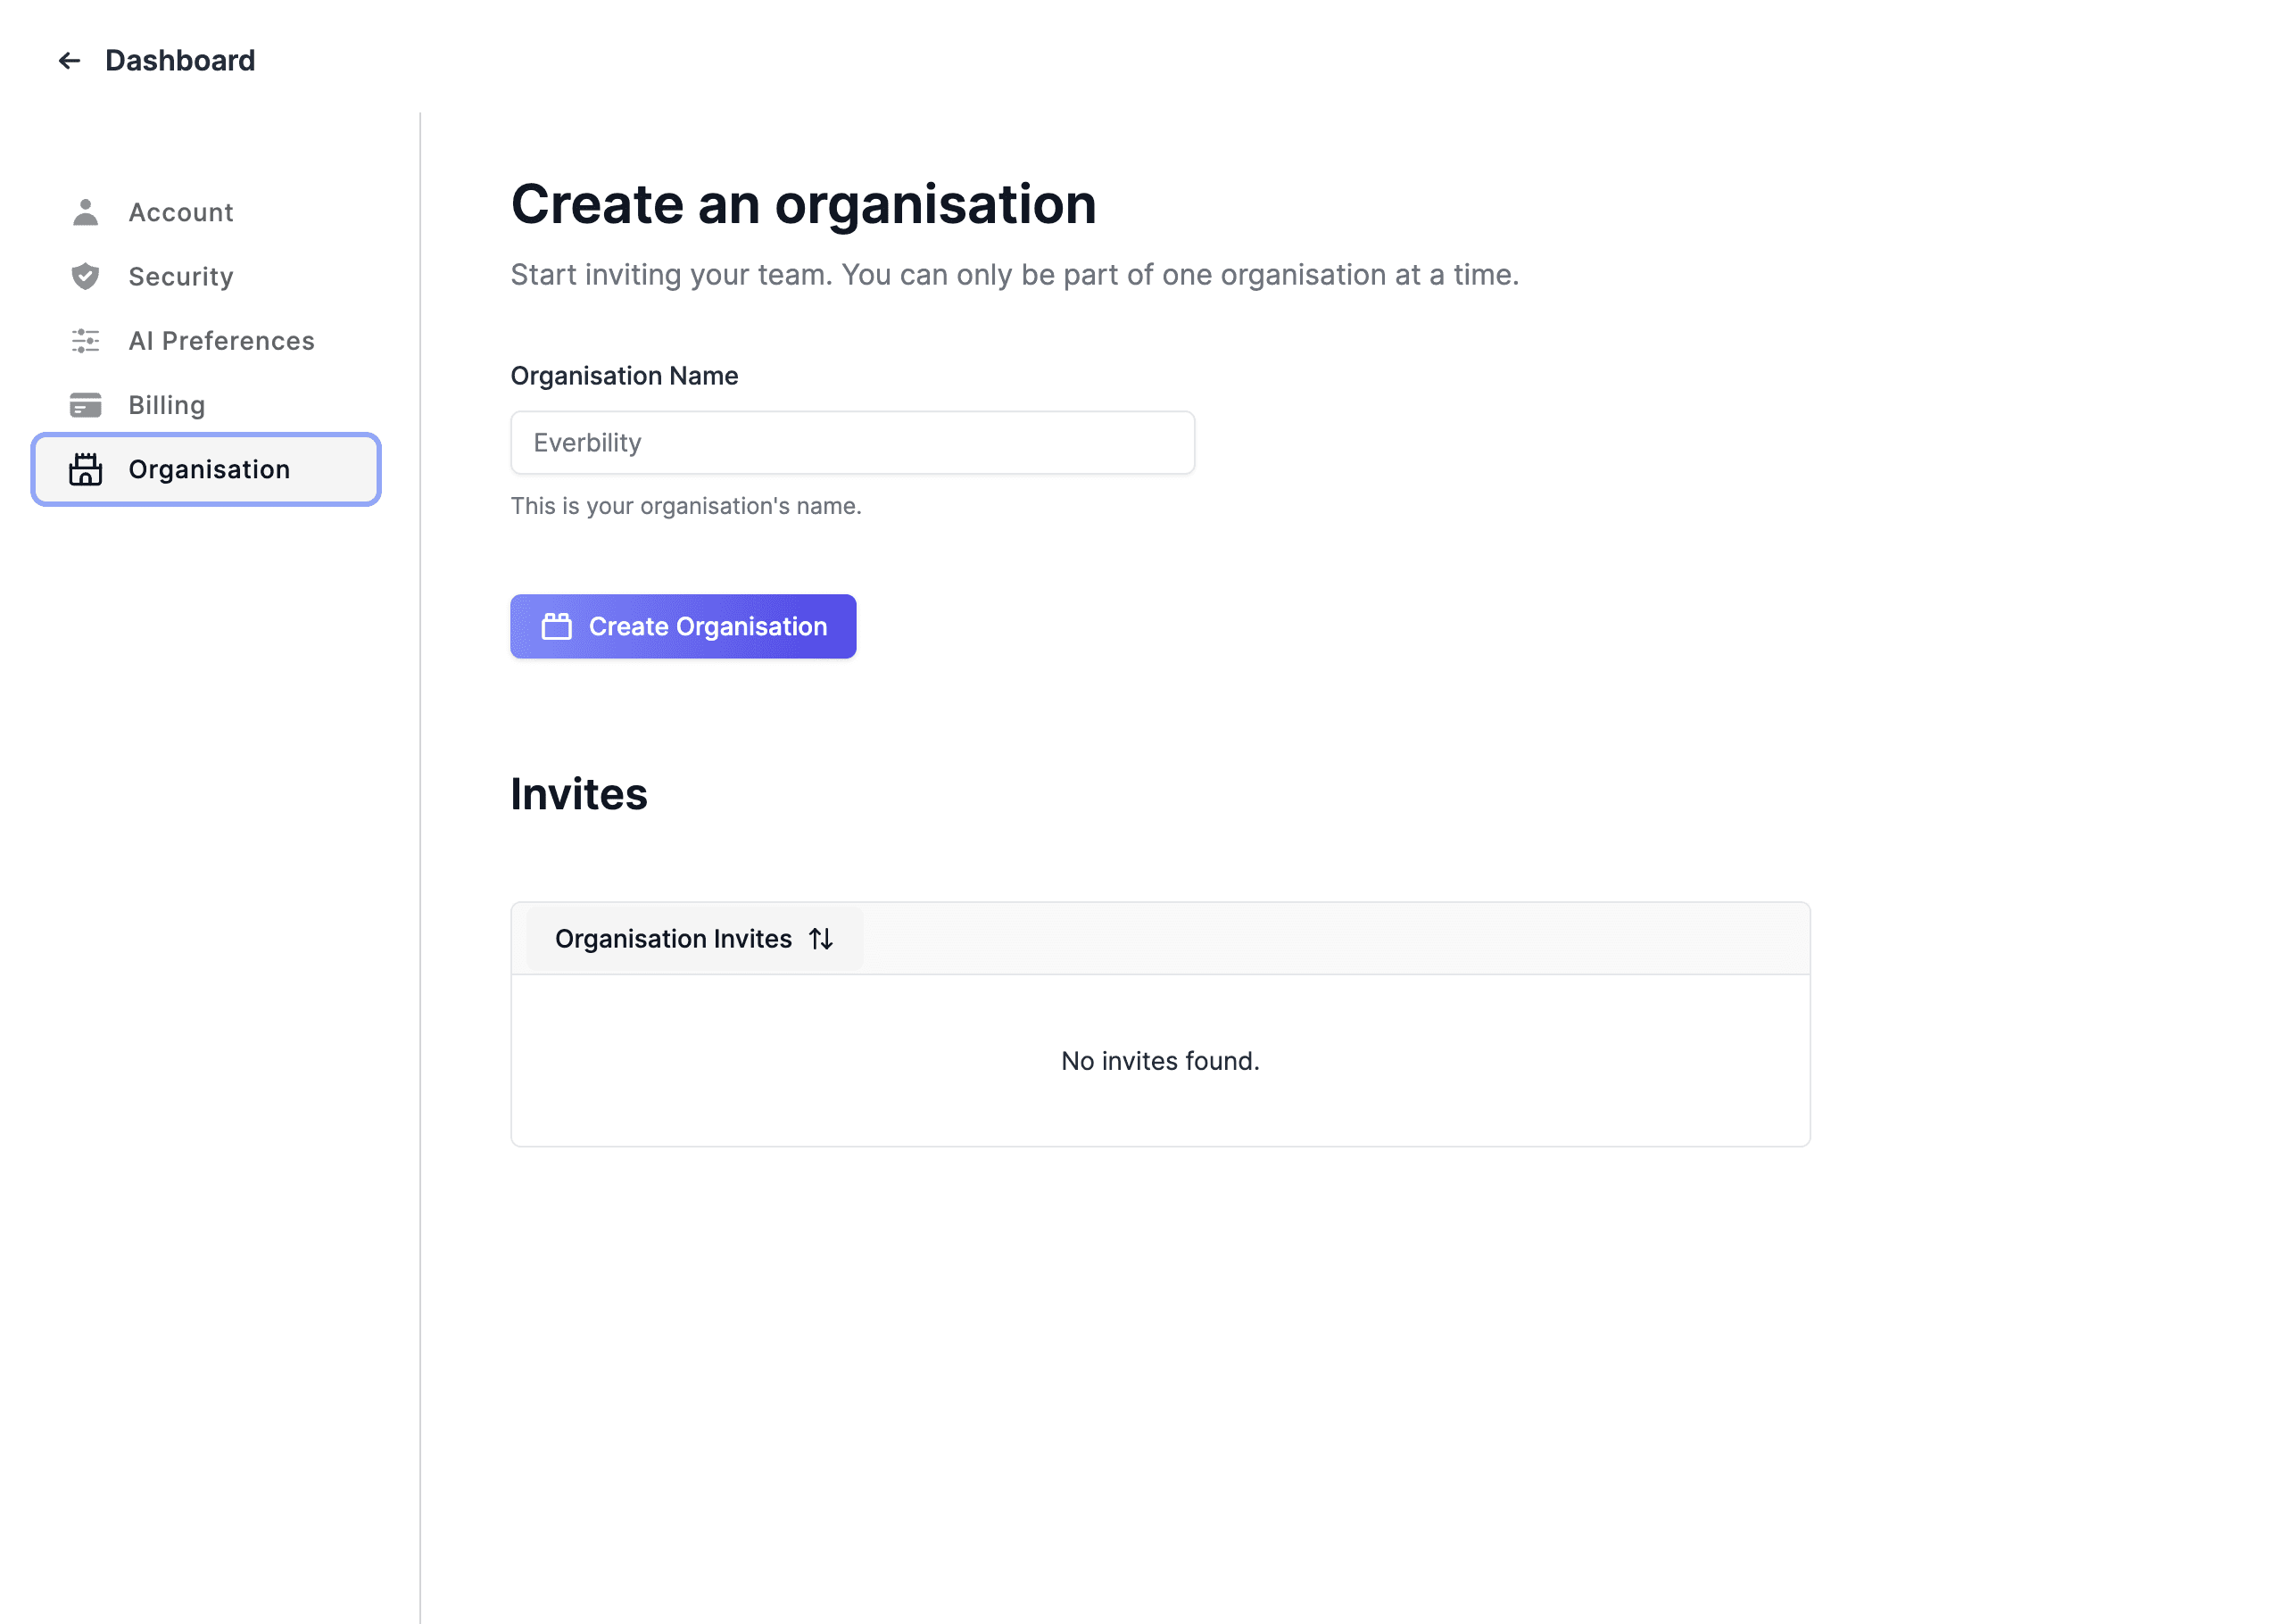Focus the Organisation Name input field
2270x1624 pixels.
point(852,442)
